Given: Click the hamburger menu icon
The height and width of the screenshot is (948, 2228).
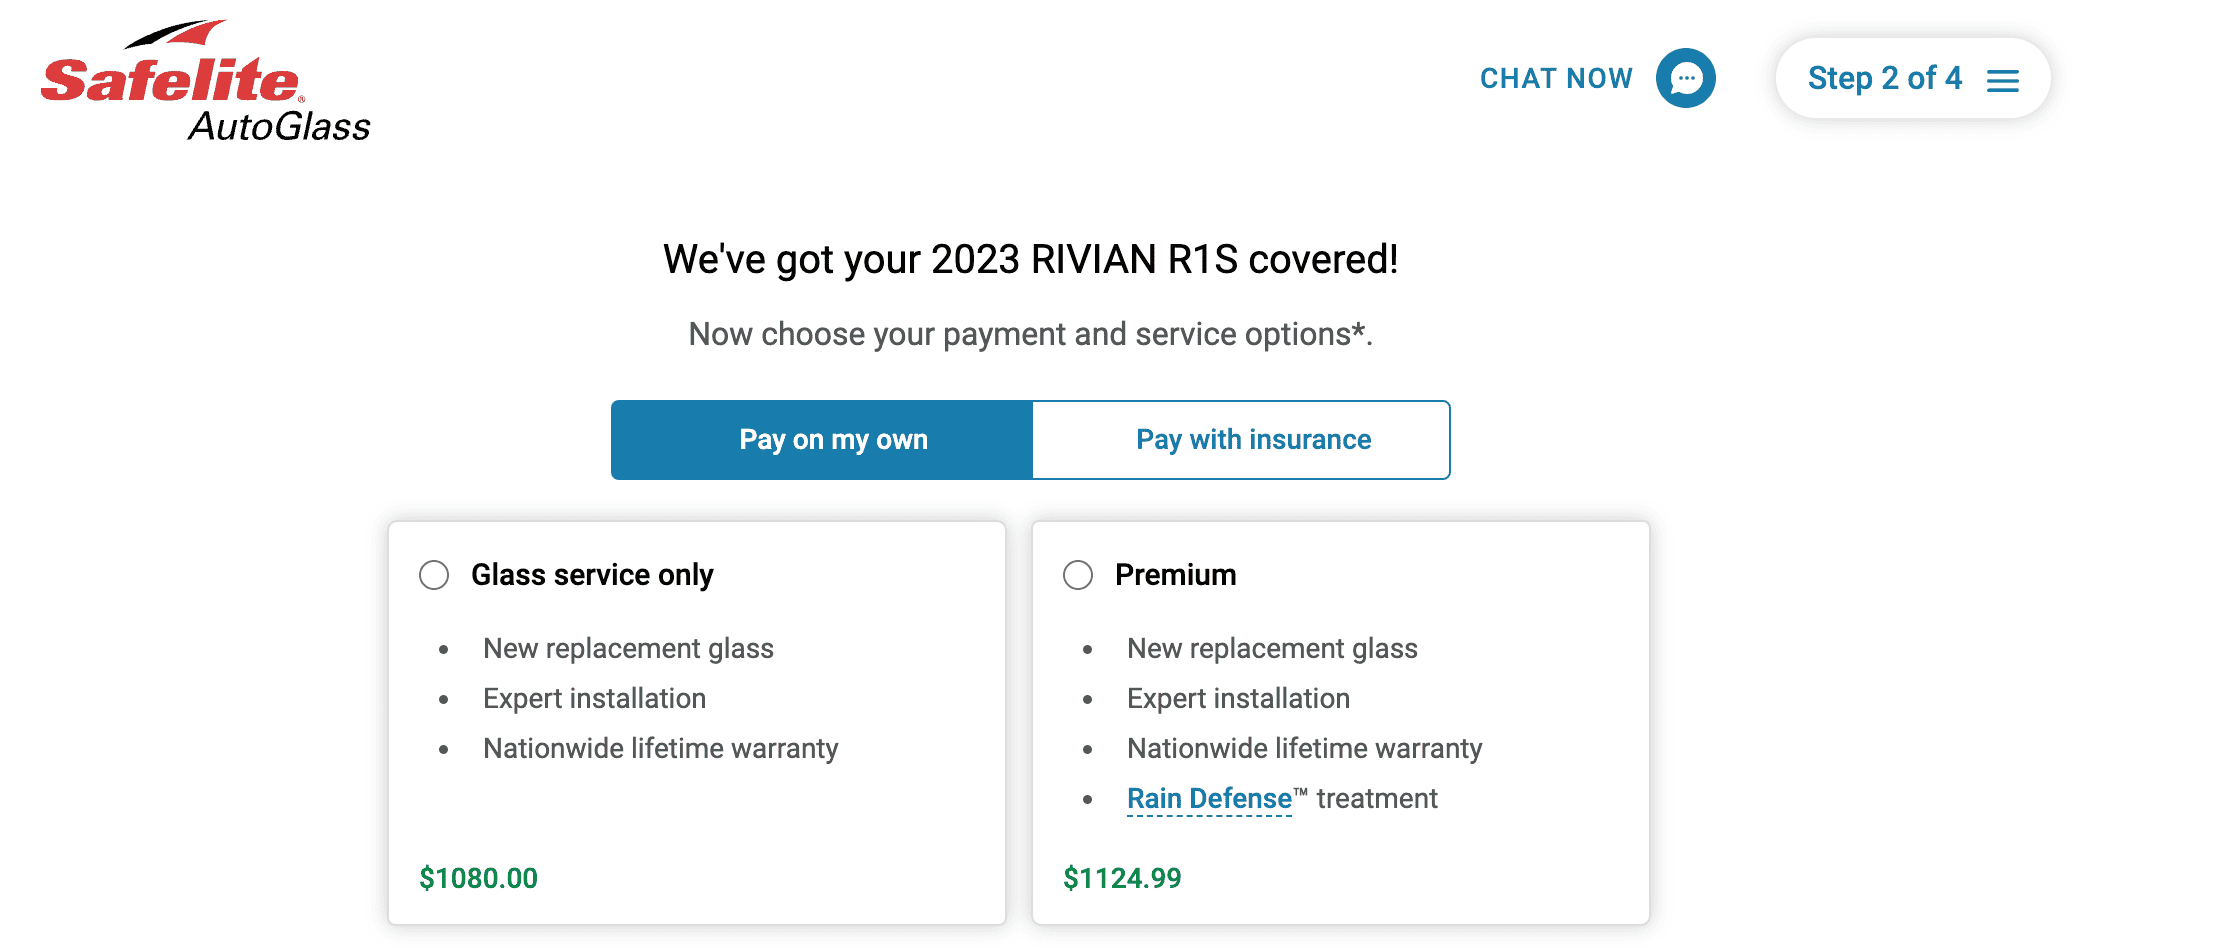Looking at the screenshot, I should (2002, 81).
